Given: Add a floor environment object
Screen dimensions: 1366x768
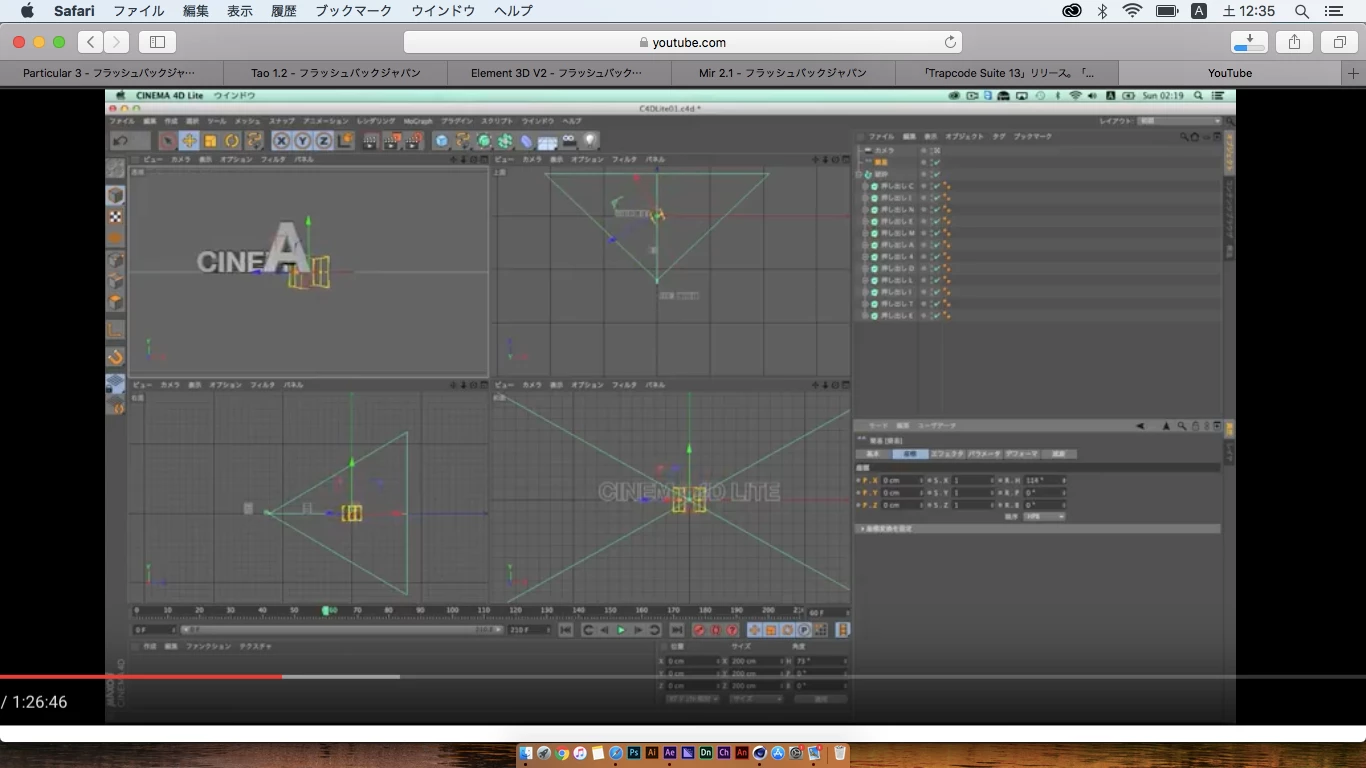Looking at the screenshot, I should tap(548, 142).
